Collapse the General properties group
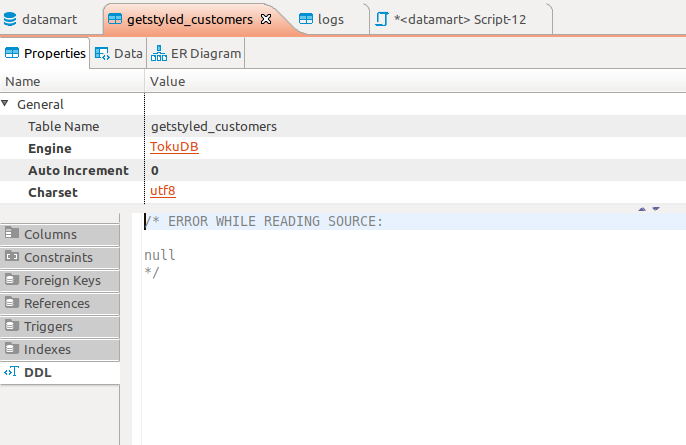Viewport: 686px width, 445px height. pyautogui.click(x=5, y=104)
